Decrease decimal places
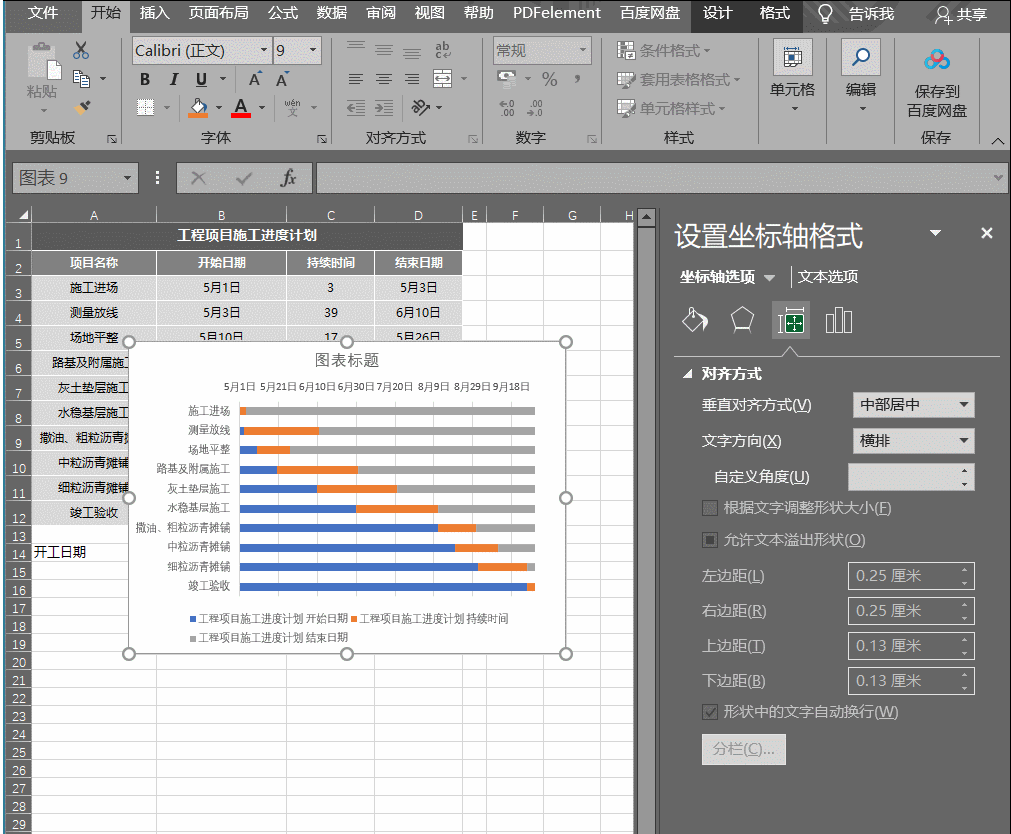 [x=535, y=108]
